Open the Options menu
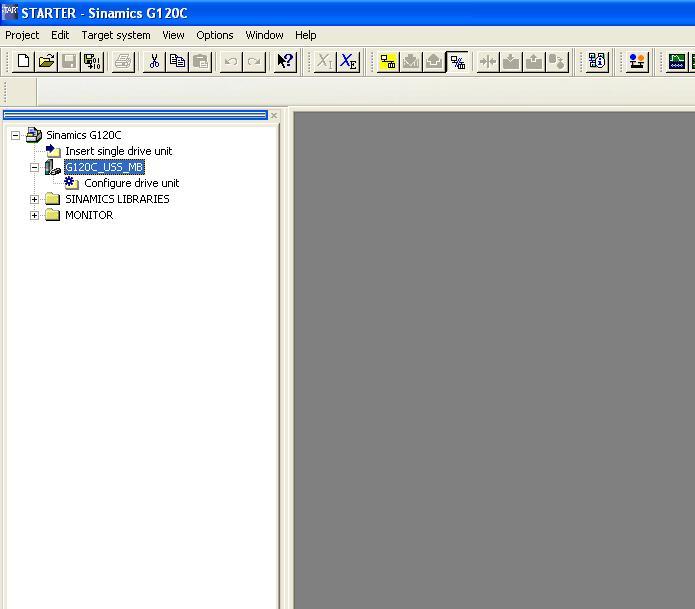Image resolution: width=695 pixels, height=609 pixels. (x=215, y=35)
